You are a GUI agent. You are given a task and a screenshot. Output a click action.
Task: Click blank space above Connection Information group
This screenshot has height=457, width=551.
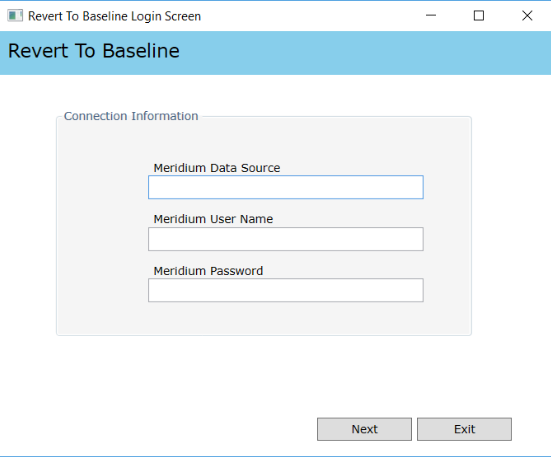[276, 92]
